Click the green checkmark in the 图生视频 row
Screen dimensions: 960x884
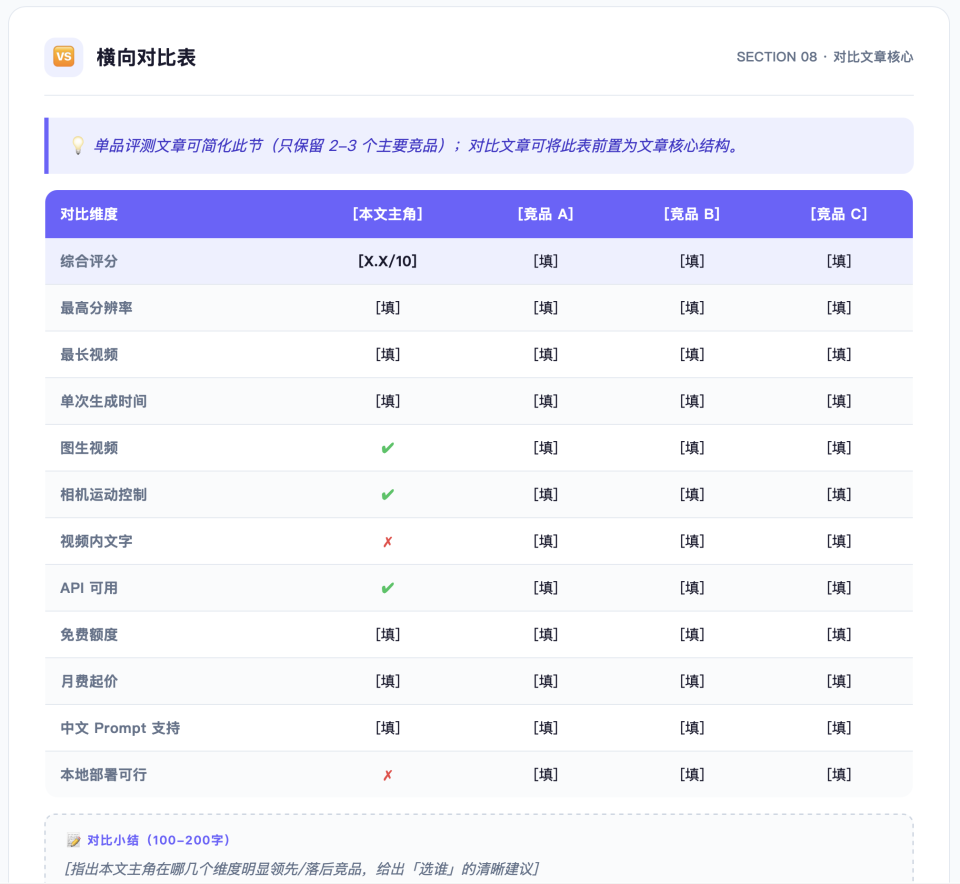point(388,448)
